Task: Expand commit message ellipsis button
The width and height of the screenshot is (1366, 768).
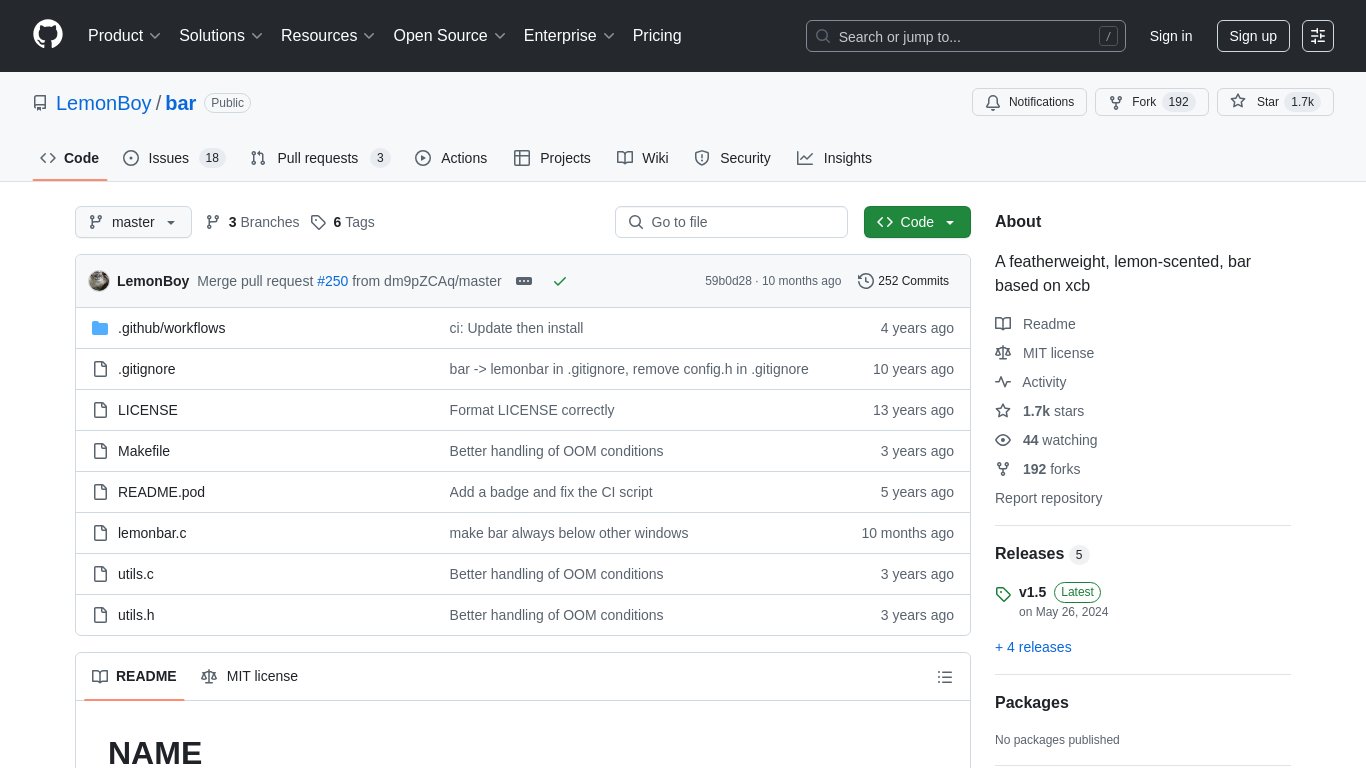Action: (x=524, y=281)
